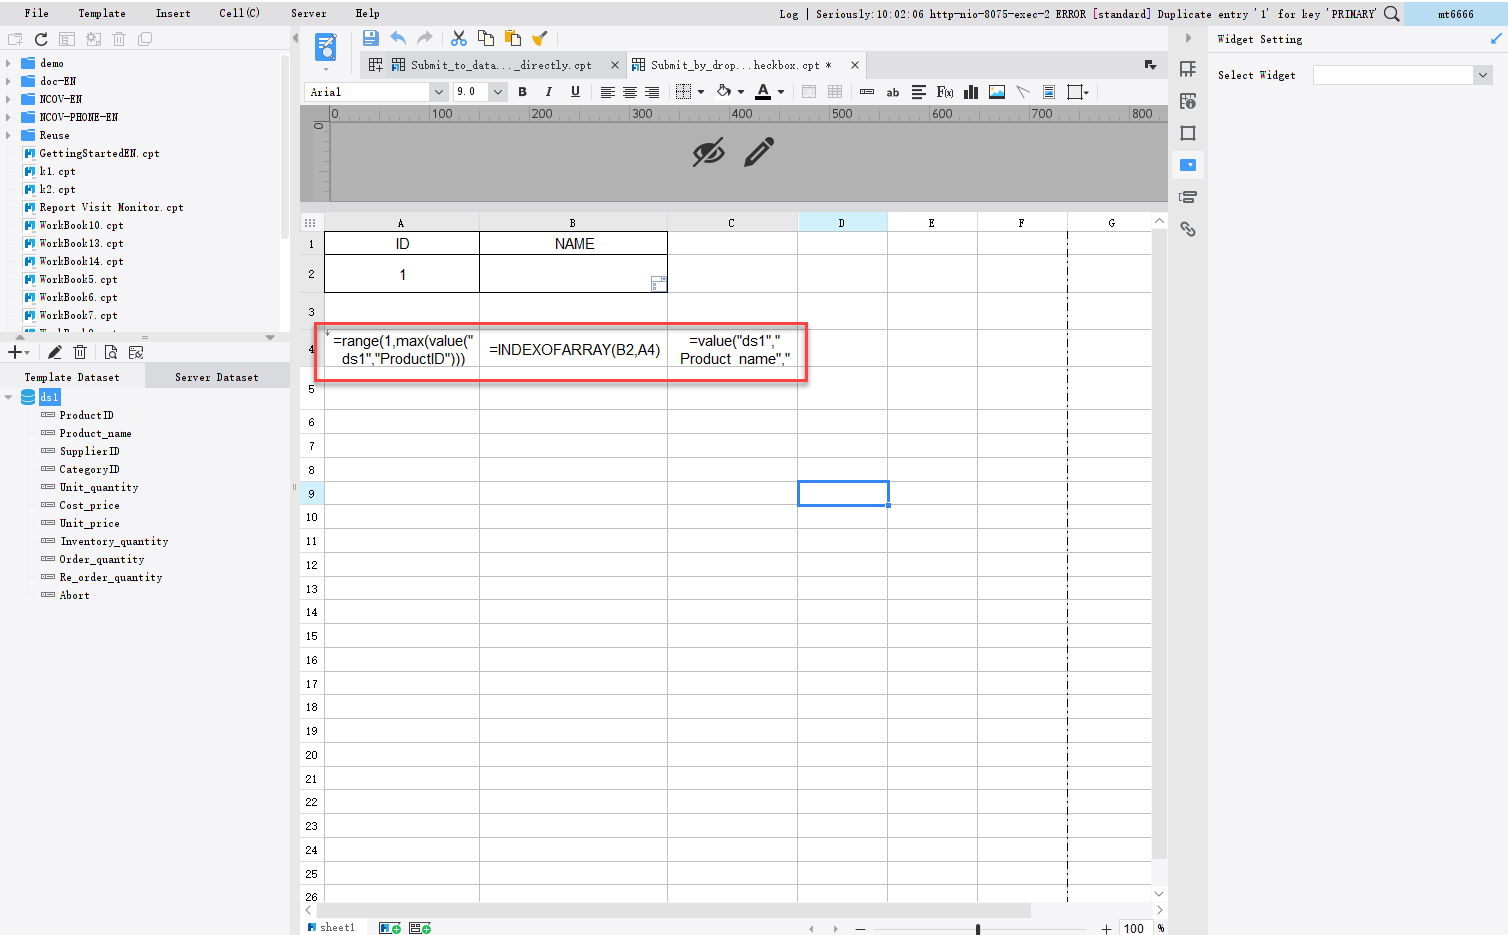Insert an image into the report

(996, 91)
